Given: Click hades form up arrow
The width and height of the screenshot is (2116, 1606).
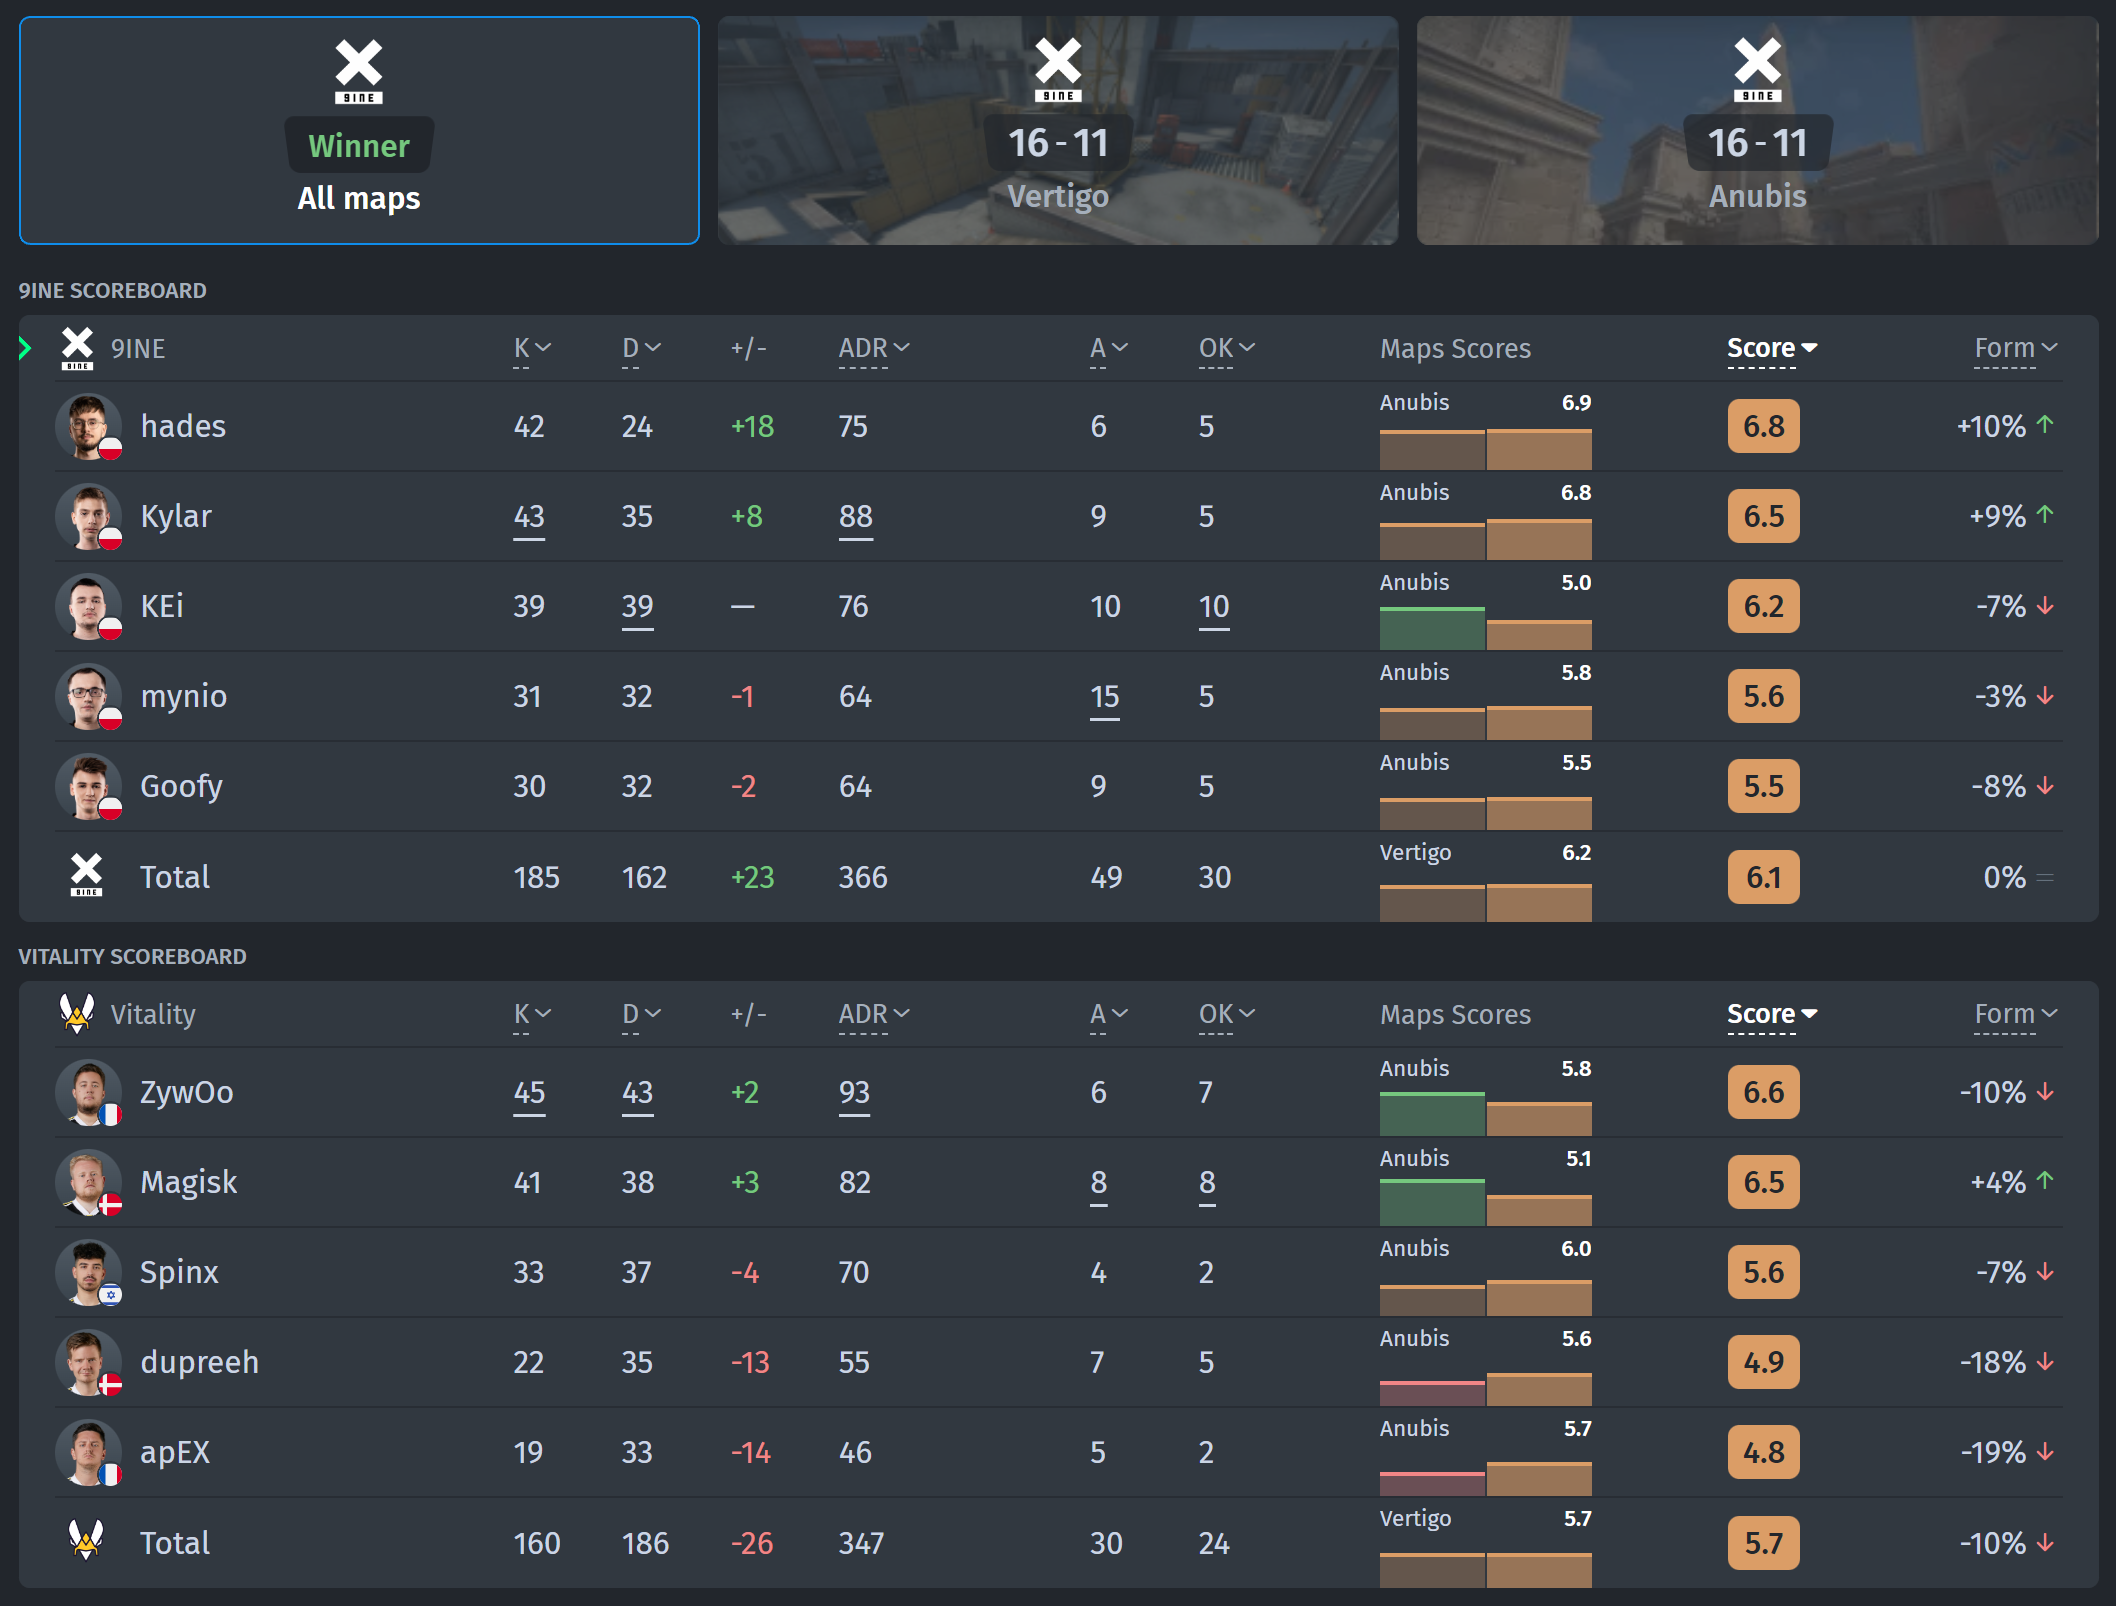Looking at the screenshot, I should click(2045, 425).
